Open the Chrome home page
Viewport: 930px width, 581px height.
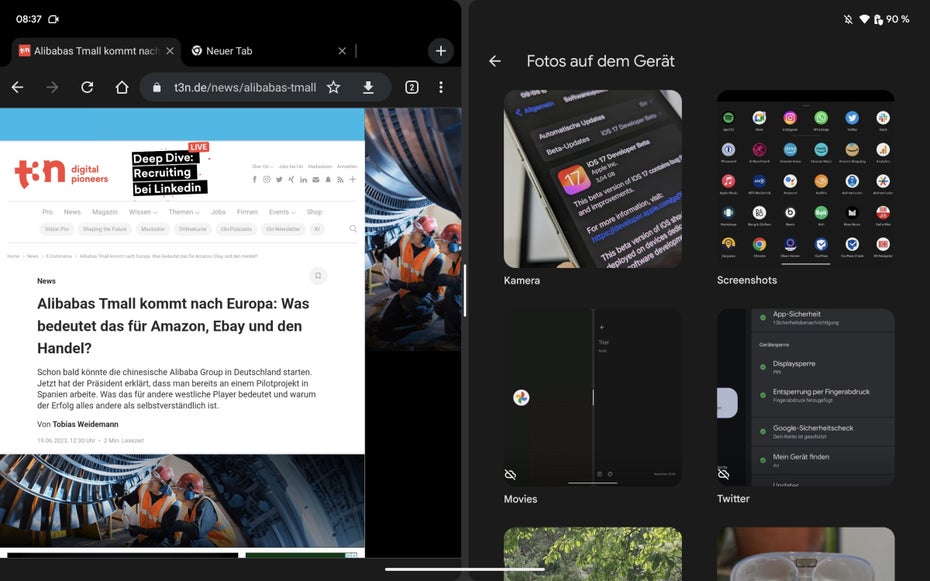(122, 87)
